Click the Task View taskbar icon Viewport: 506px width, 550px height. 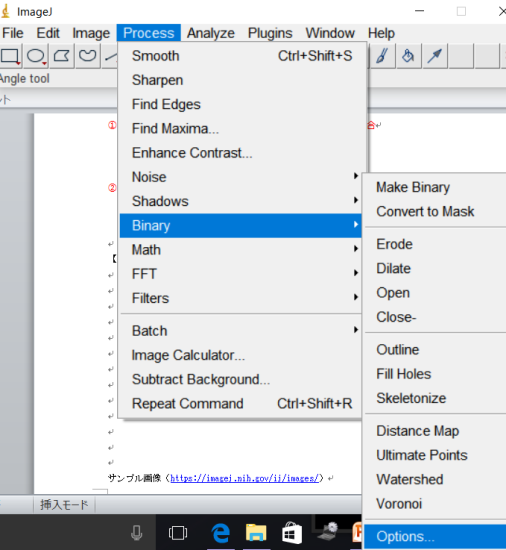pos(178,533)
